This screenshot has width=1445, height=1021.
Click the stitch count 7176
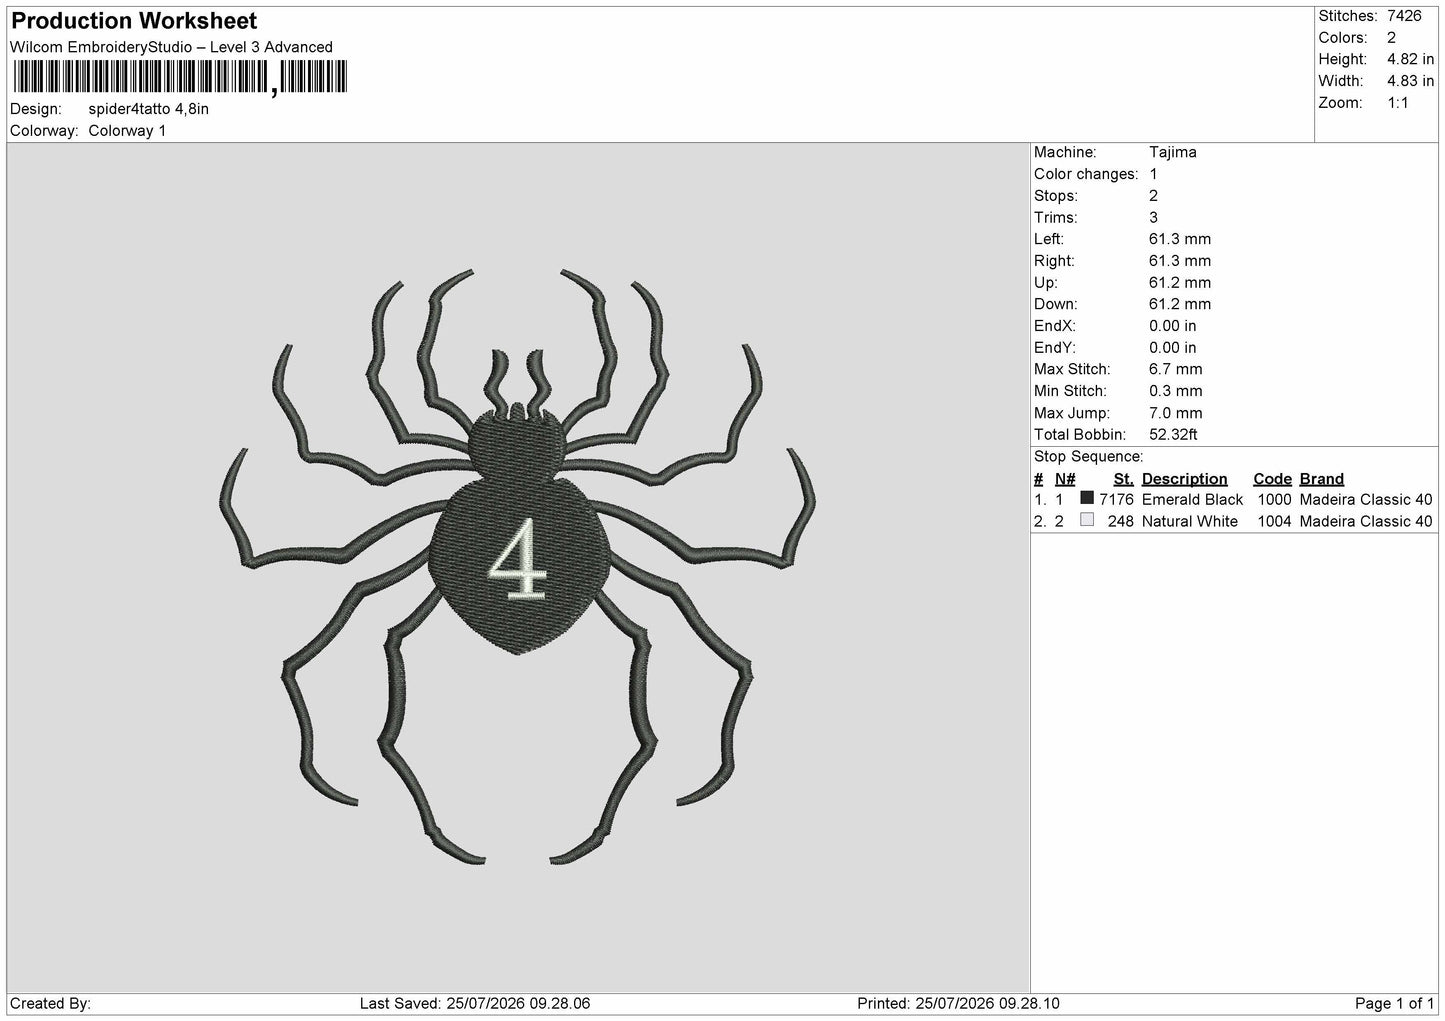1116,500
